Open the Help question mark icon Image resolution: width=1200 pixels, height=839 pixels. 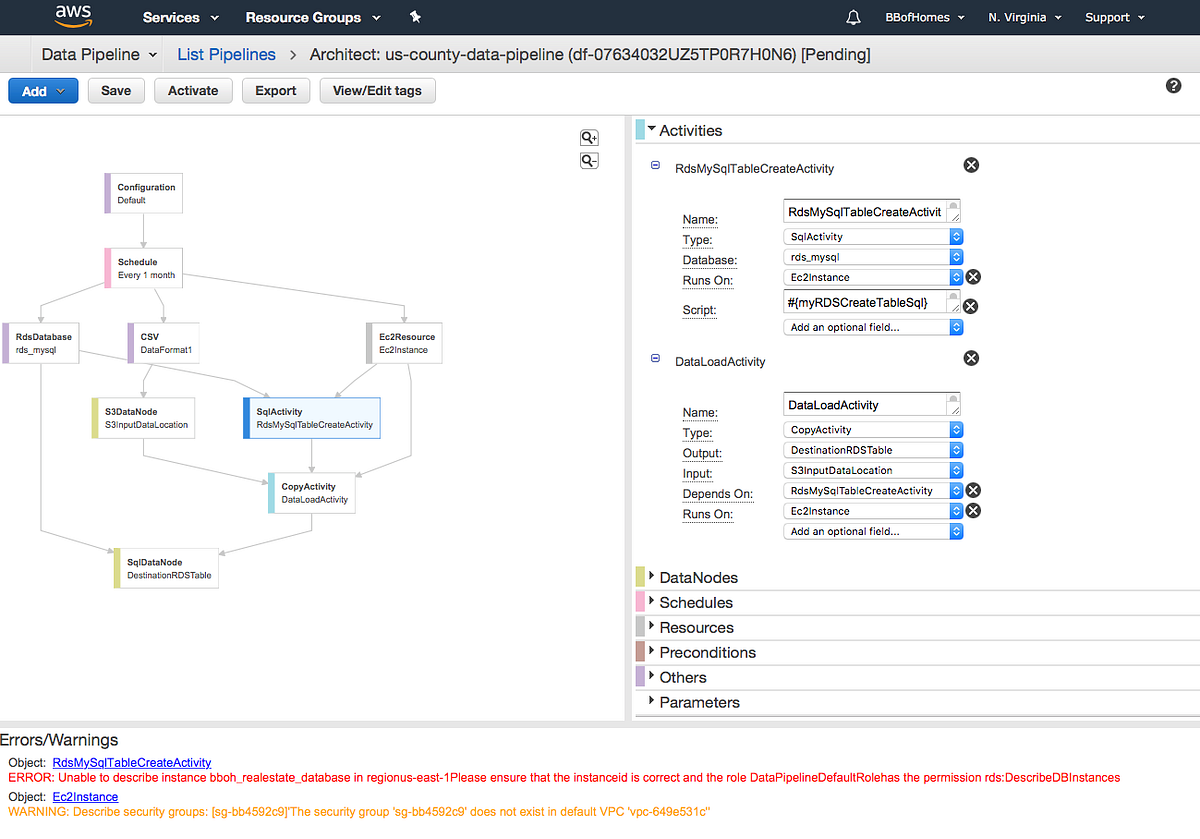click(1173, 86)
